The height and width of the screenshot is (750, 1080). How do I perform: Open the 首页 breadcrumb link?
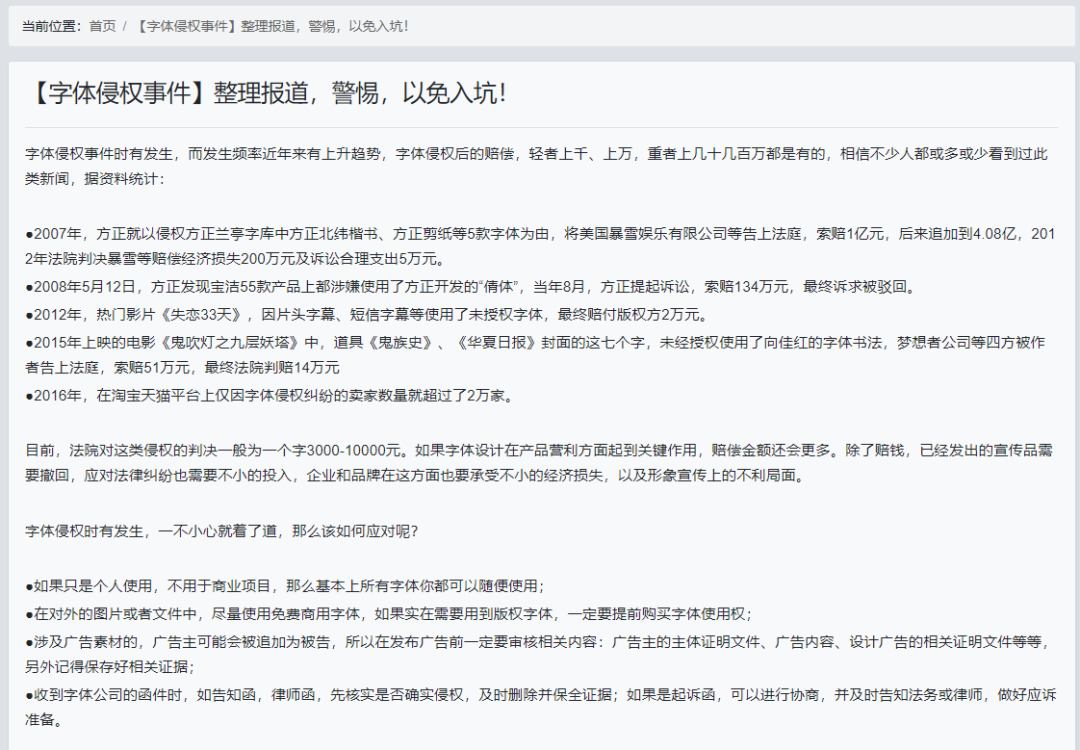pos(102,28)
